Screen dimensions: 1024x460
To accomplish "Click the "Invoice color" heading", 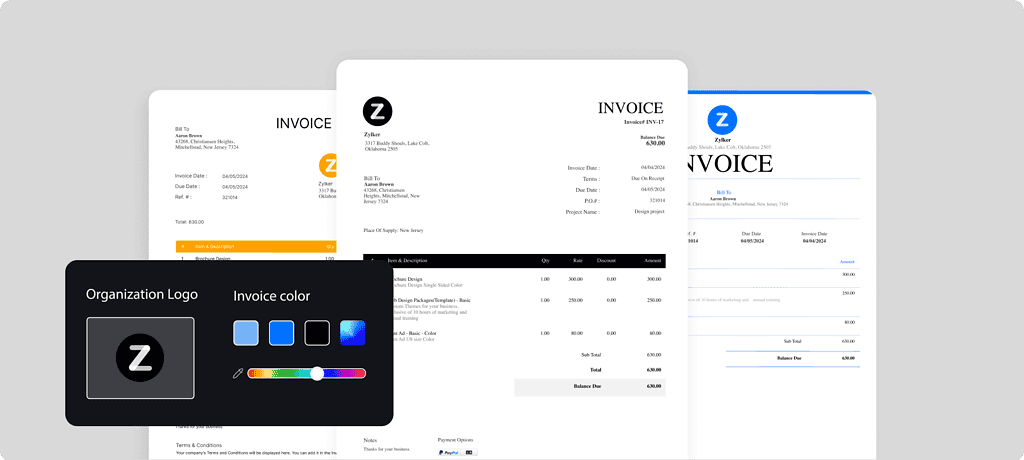I will click(x=272, y=296).
